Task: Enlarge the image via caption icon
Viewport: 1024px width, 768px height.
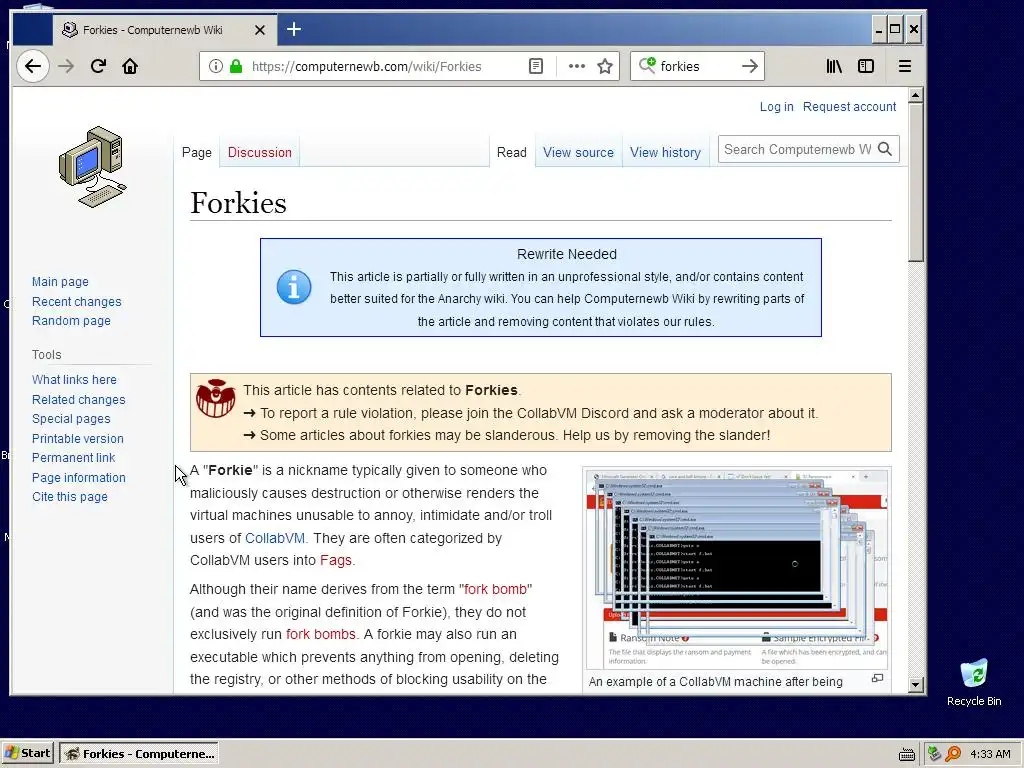Action: tap(878, 679)
